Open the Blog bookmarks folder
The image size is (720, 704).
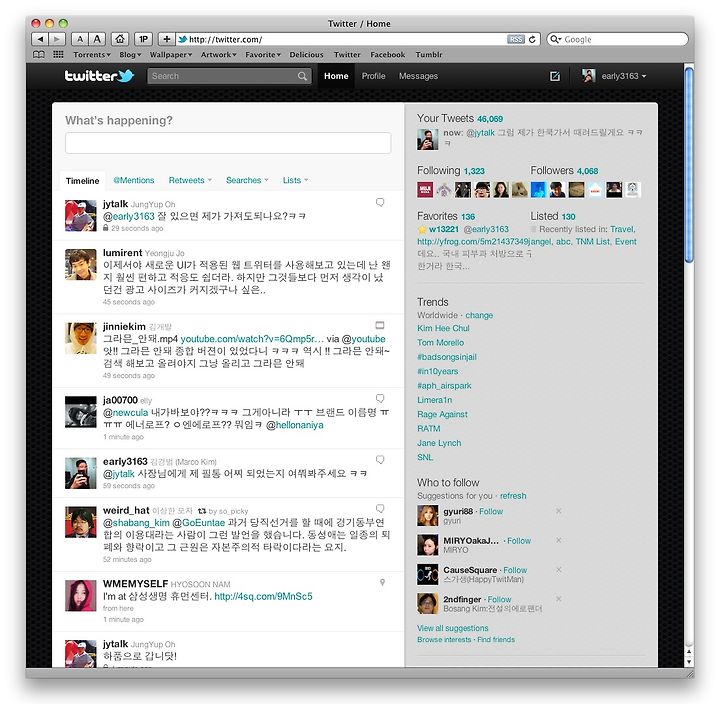point(130,55)
